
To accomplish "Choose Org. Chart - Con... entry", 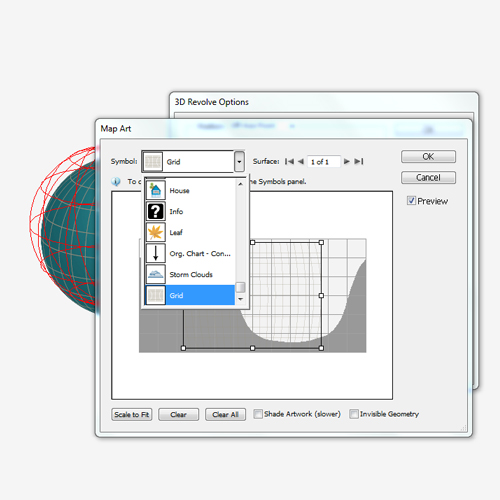I will (190, 253).
